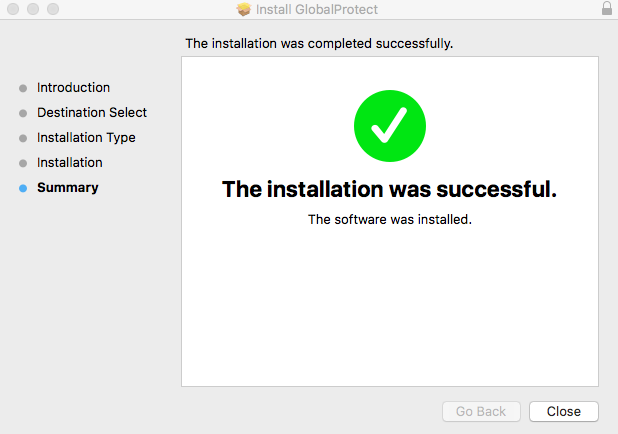Select the Summary step in the sidebar
The image size is (618, 434).
click(x=67, y=188)
